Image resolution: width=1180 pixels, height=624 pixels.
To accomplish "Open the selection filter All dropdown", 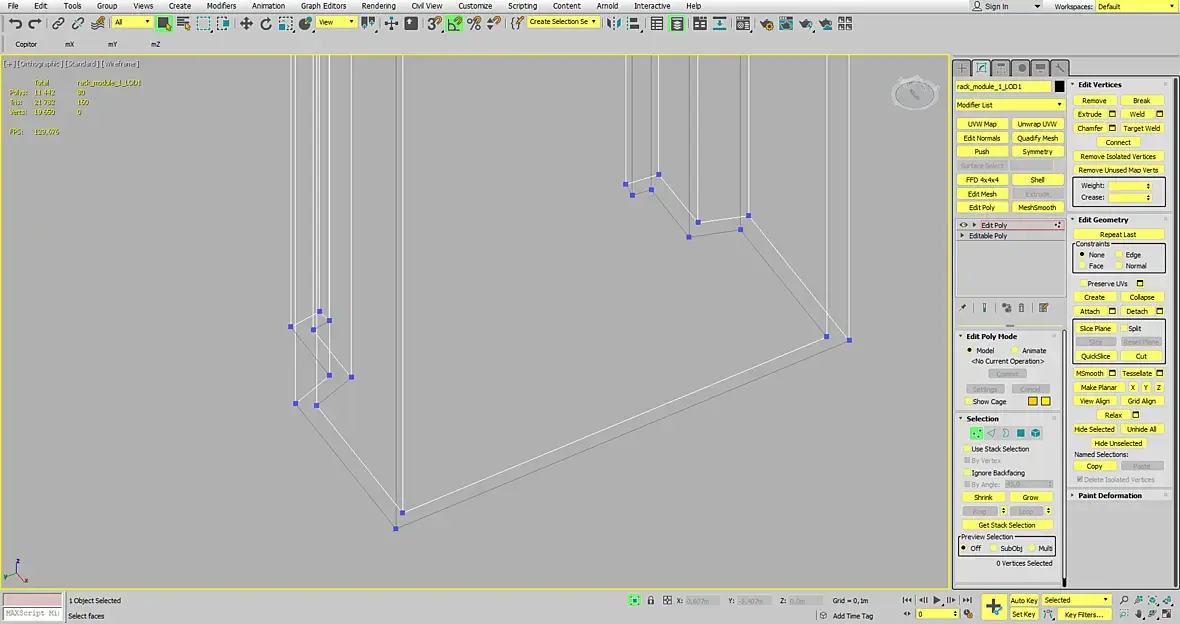I will [132, 23].
